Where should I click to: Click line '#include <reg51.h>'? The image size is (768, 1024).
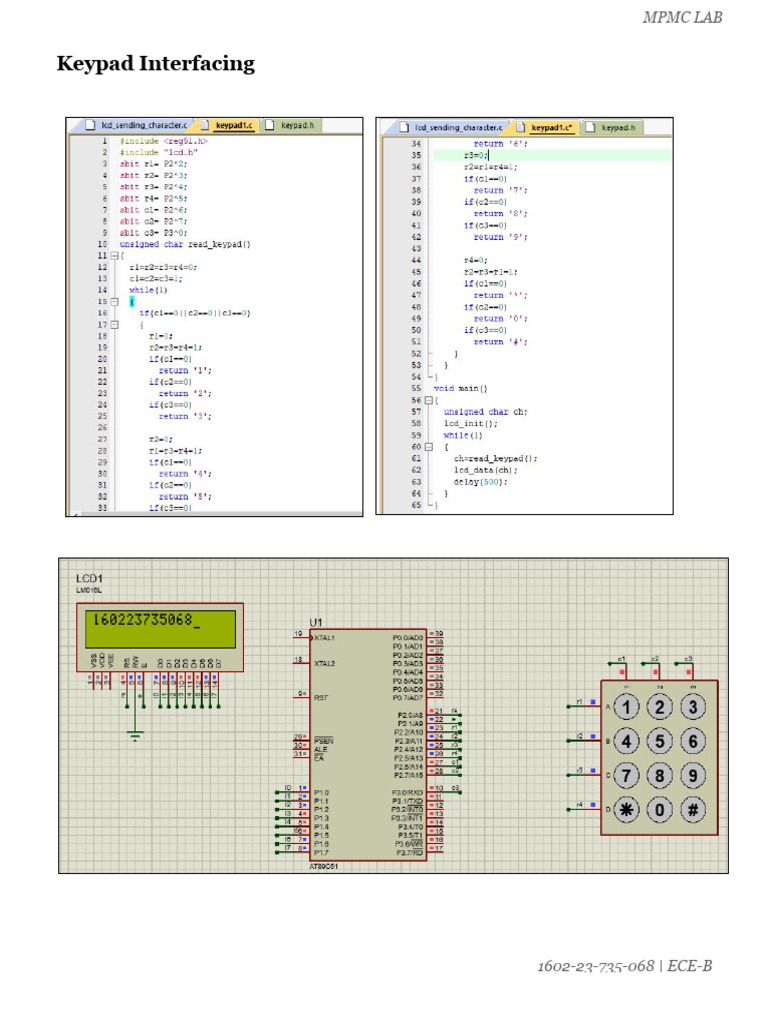coord(163,141)
